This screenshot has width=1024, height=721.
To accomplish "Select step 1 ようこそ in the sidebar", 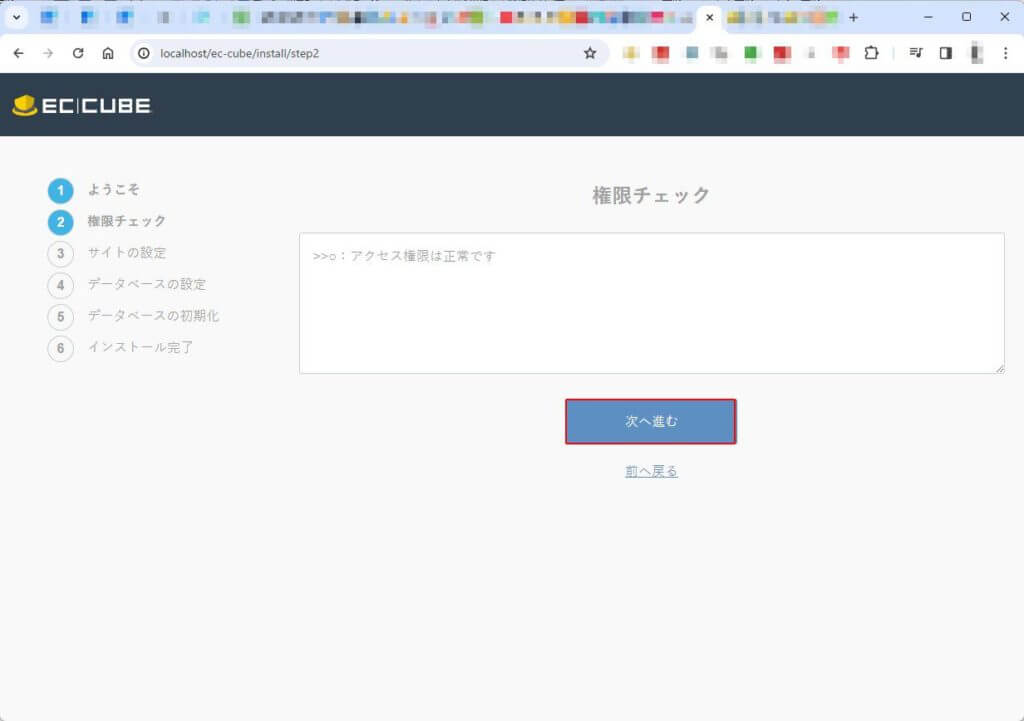I will [x=113, y=189].
